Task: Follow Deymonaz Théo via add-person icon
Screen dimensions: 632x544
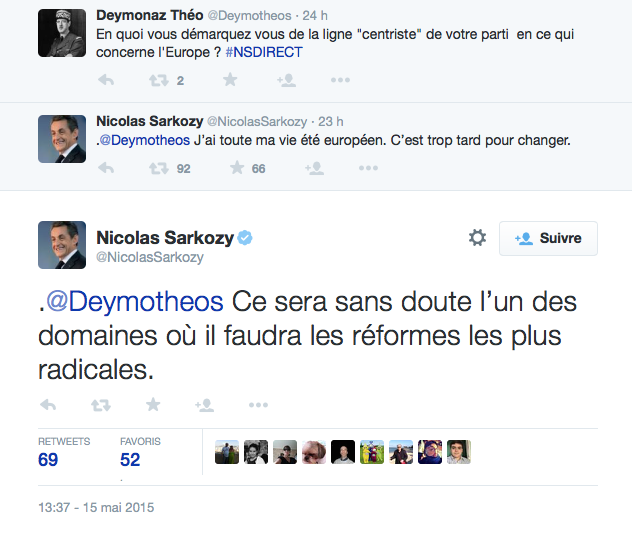Action: 285,80
